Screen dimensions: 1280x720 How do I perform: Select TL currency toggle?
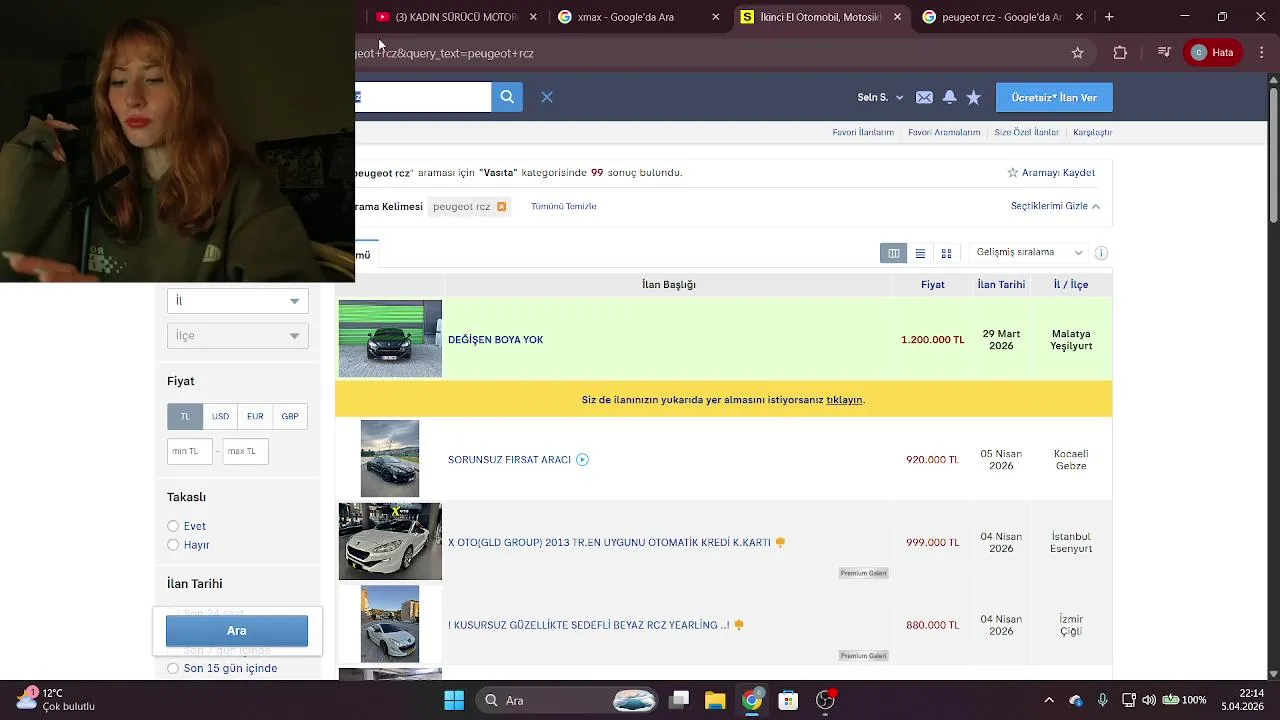pyautogui.click(x=185, y=416)
